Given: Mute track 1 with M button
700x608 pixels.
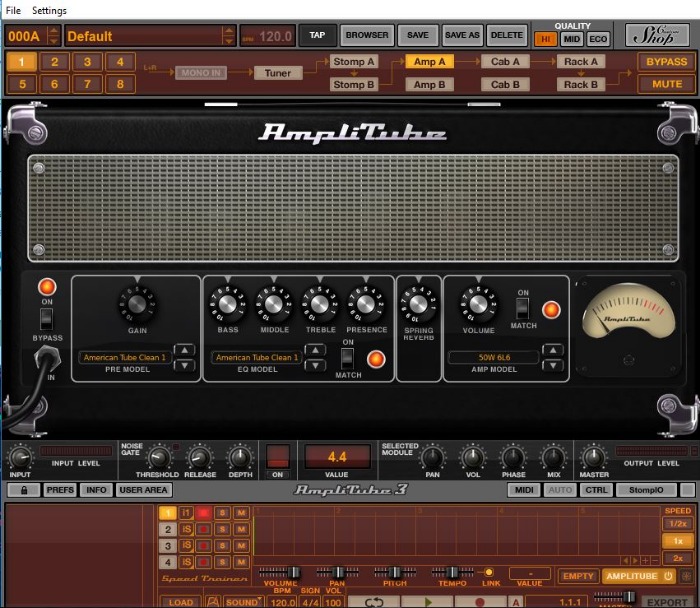Looking at the screenshot, I should pyautogui.click(x=241, y=513).
